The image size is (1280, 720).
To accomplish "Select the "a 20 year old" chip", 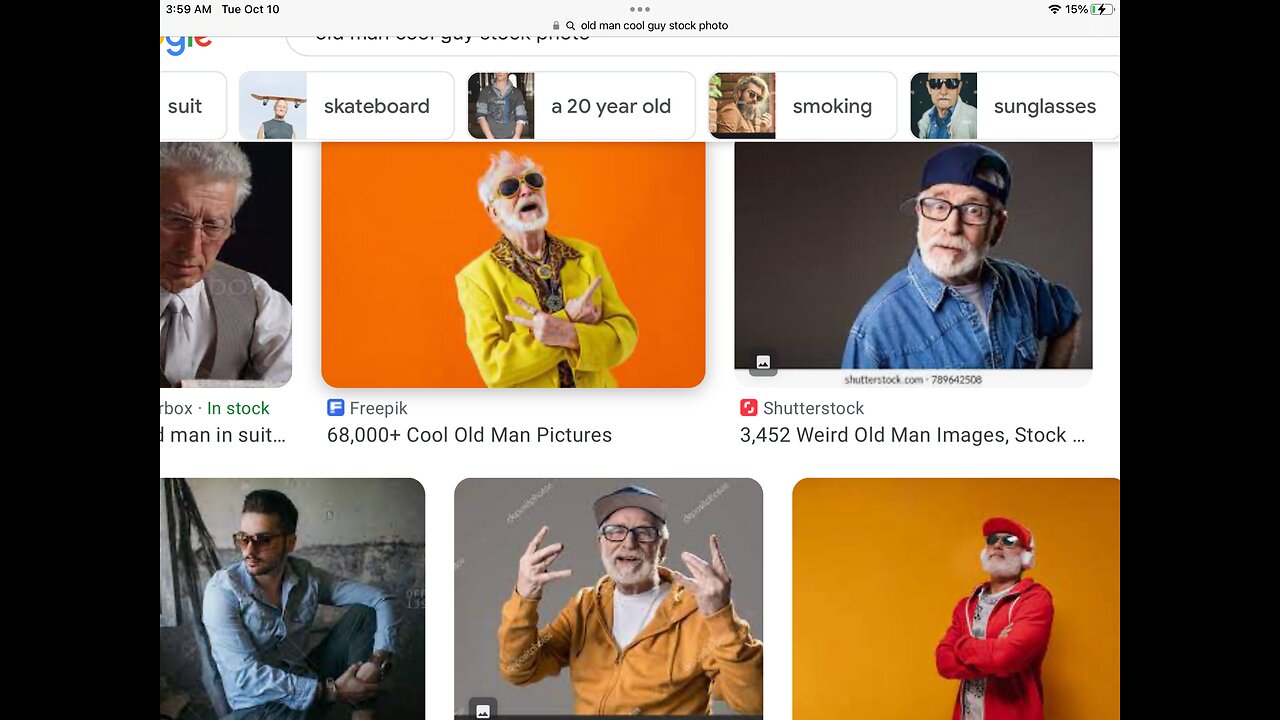I will pyautogui.click(x=581, y=106).
